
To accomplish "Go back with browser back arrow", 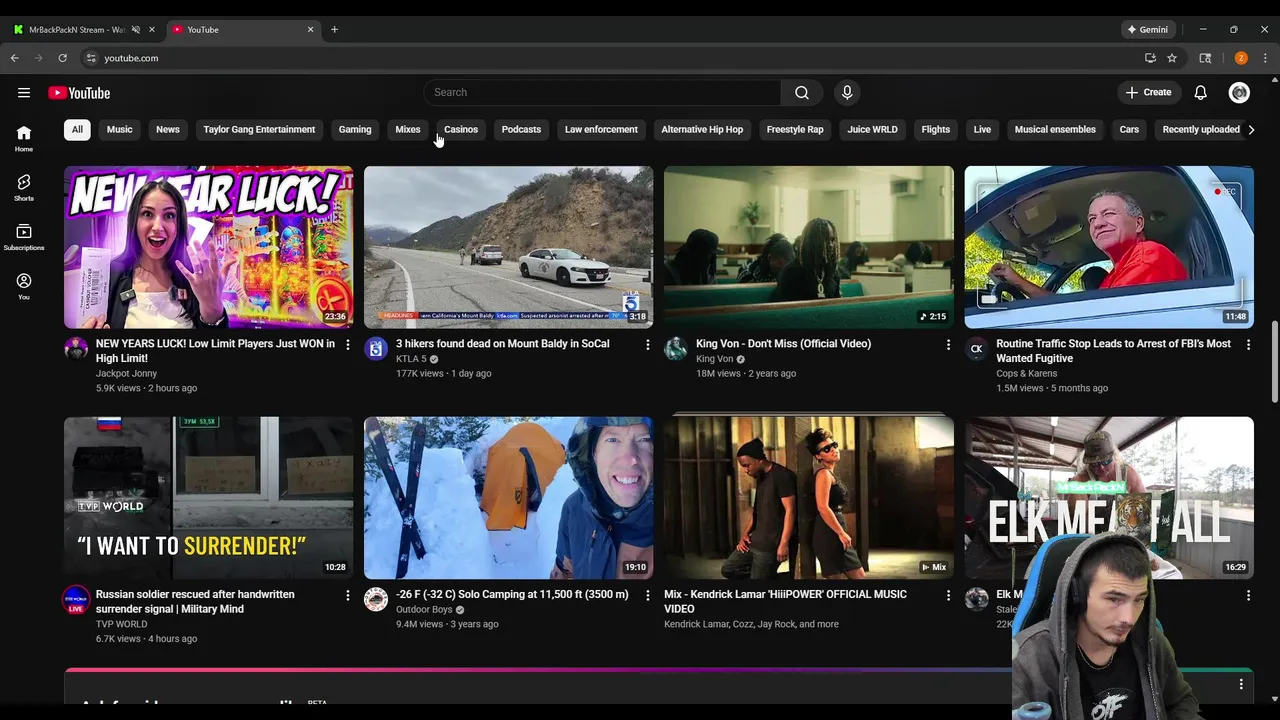I will (x=15, y=58).
